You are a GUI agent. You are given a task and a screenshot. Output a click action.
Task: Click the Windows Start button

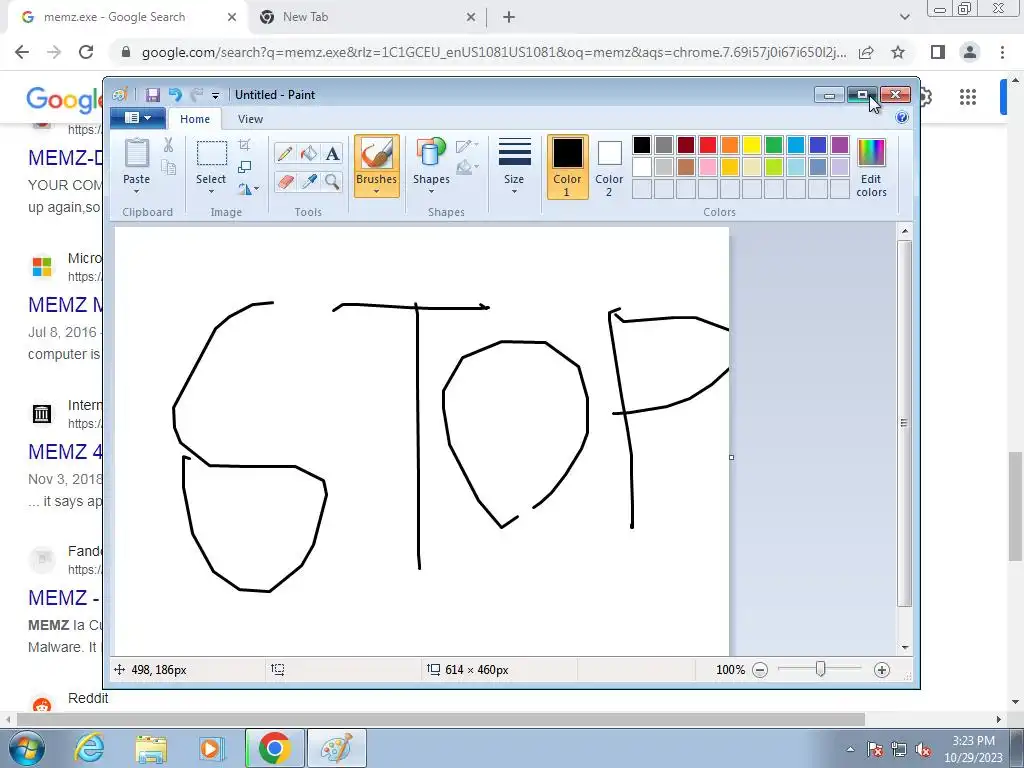tap(27, 748)
